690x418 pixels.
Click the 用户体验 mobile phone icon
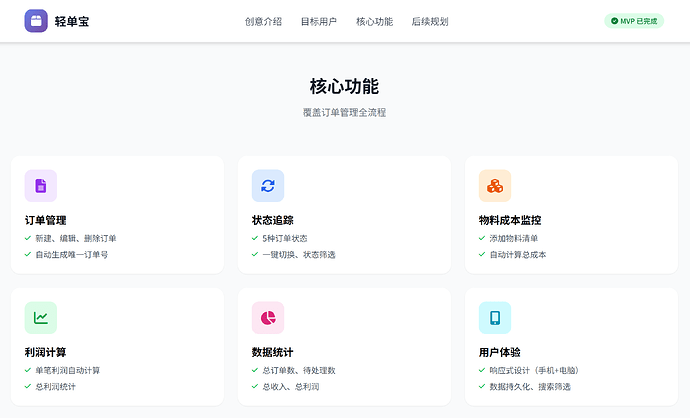[x=495, y=318]
